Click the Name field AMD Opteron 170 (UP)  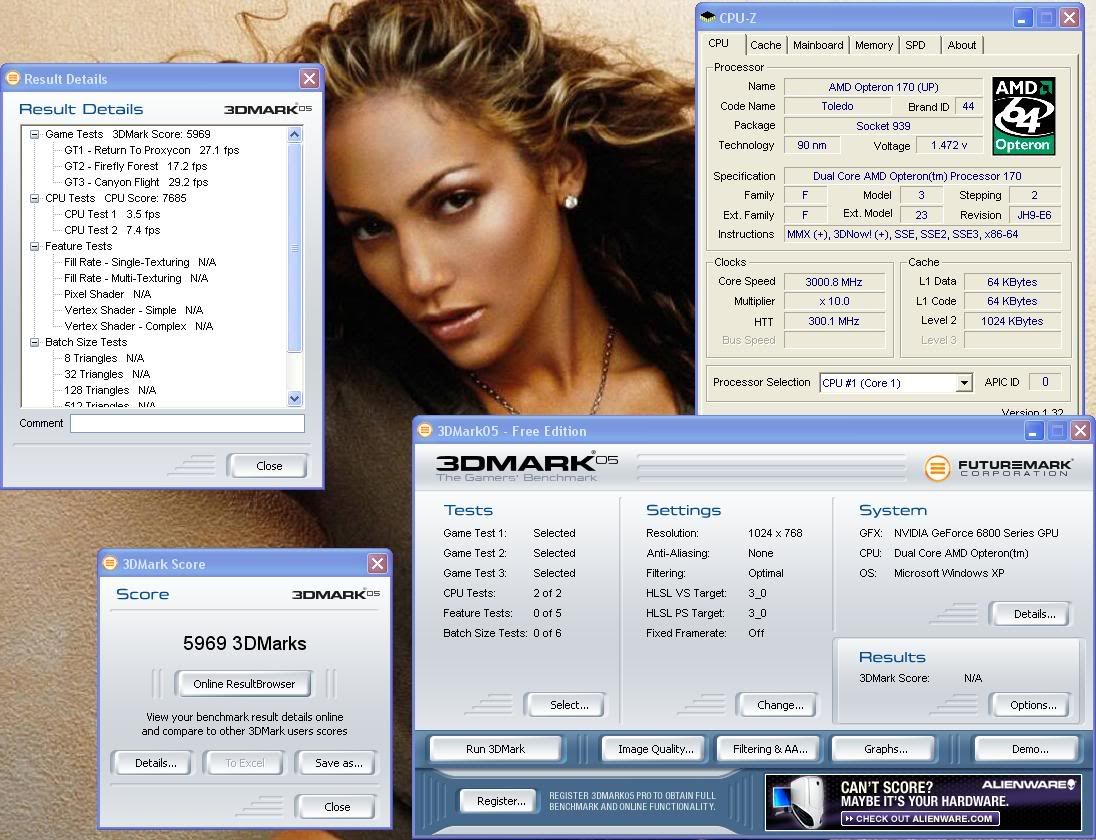click(884, 87)
